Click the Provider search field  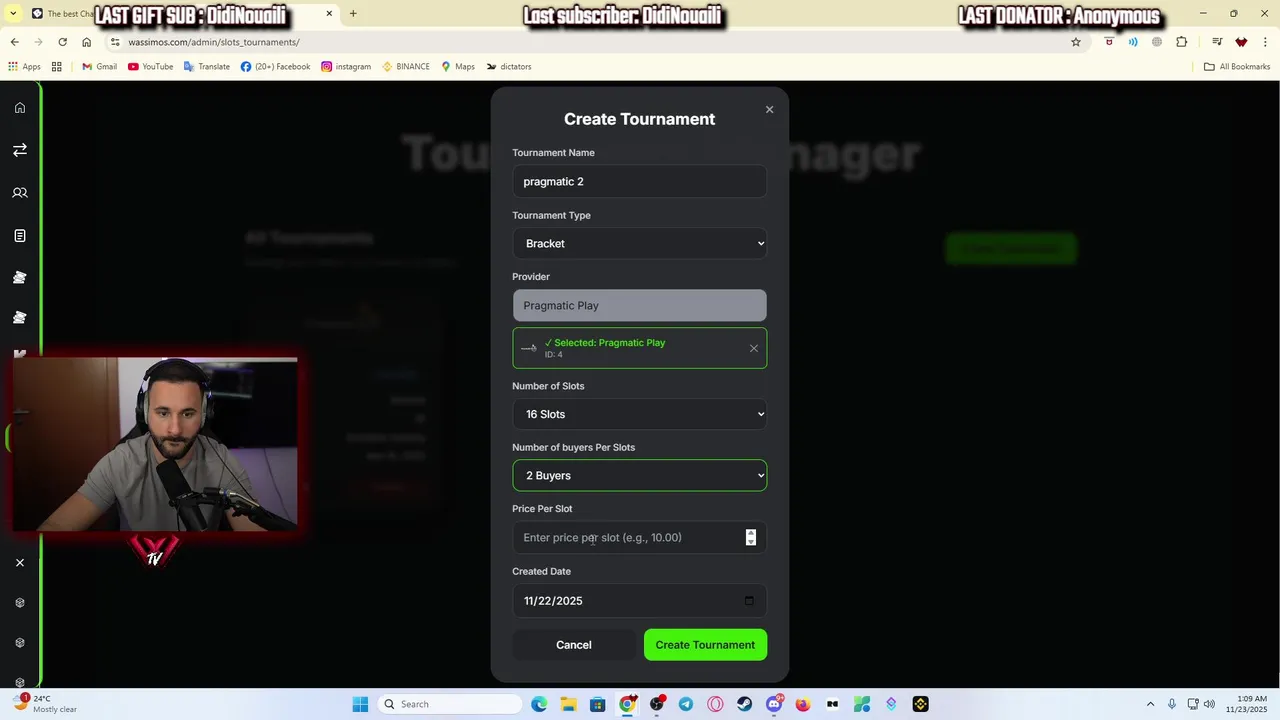click(640, 306)
